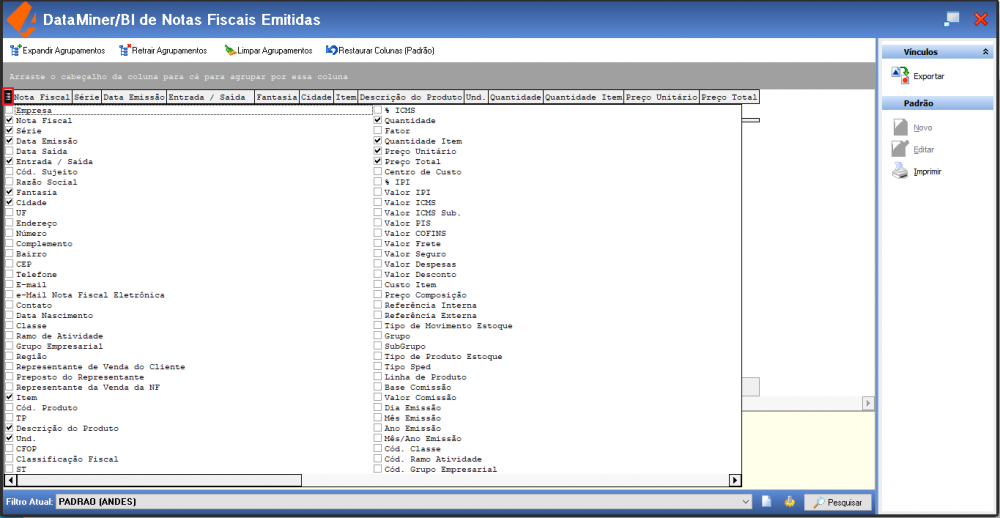Click the Restaurar Colunas (Padrão) icon
The image size is (1000, 518).
(332, 50)
